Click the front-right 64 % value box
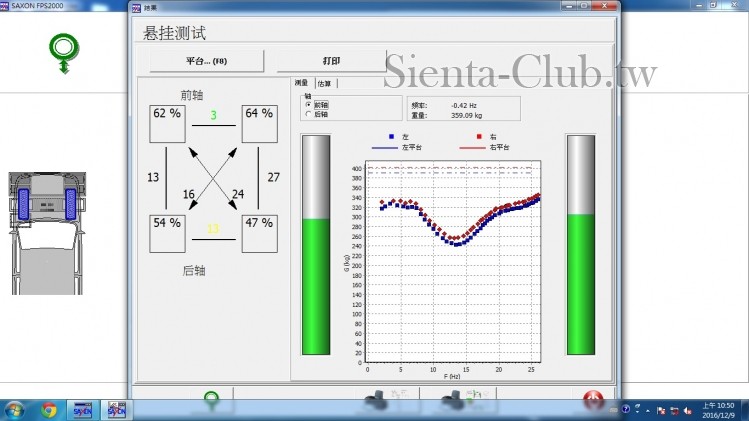Screen dimensions: 749x421 click(259, 123)
